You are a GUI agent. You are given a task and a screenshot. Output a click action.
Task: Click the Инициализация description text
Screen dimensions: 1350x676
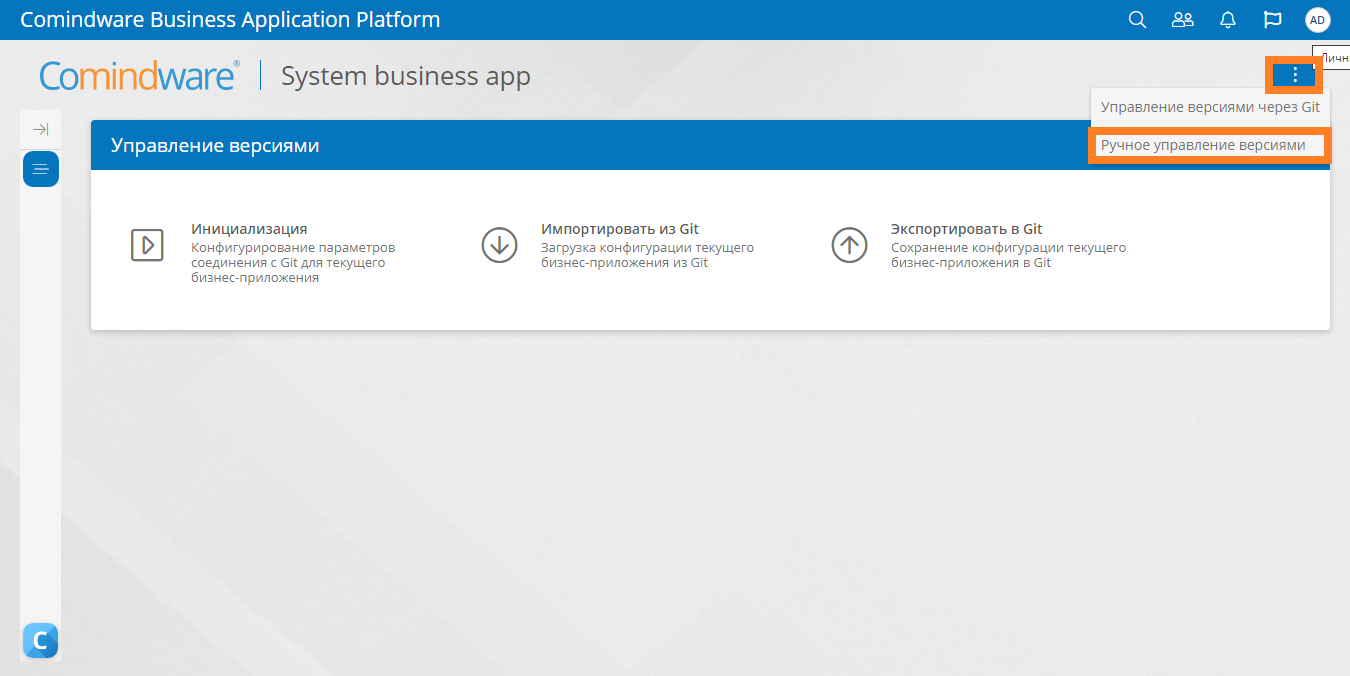point(293,263)
